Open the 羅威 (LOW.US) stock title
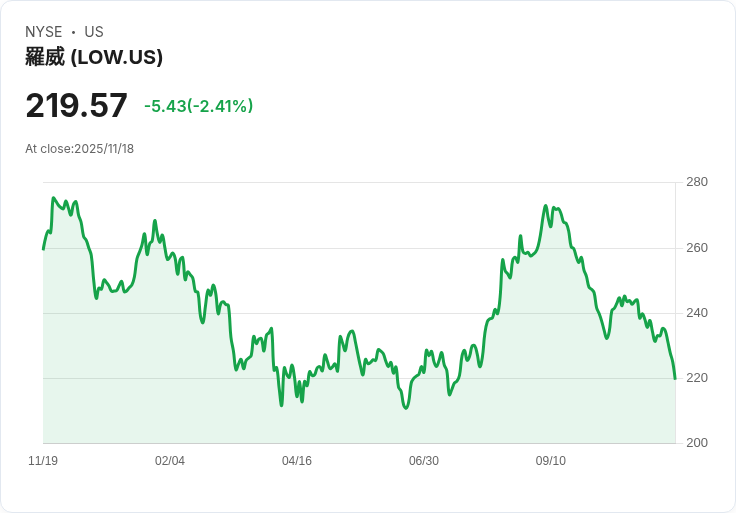The height and width of the screenshot is (513, 736). (x=94, y=57)
